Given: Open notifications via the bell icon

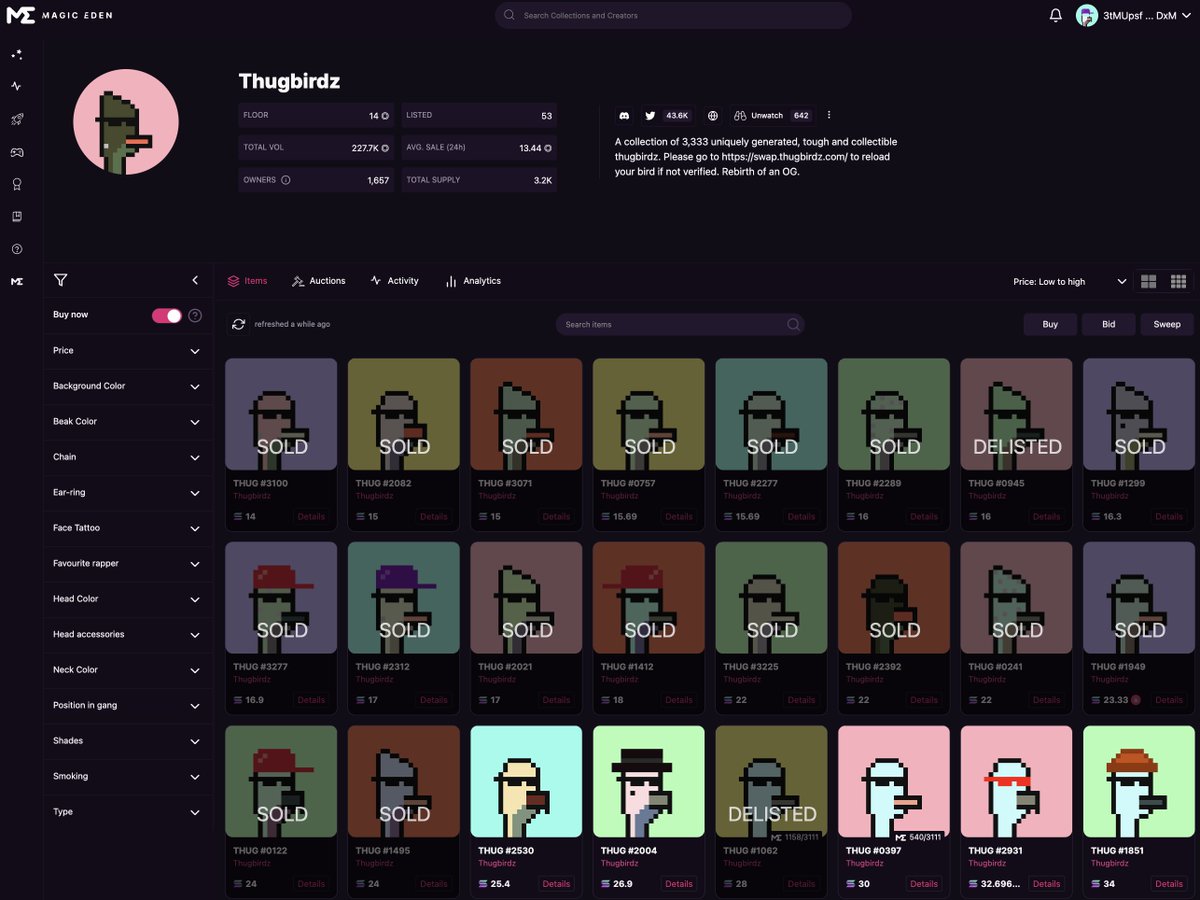Looking at the screenshot, I should pos(1055,15).
